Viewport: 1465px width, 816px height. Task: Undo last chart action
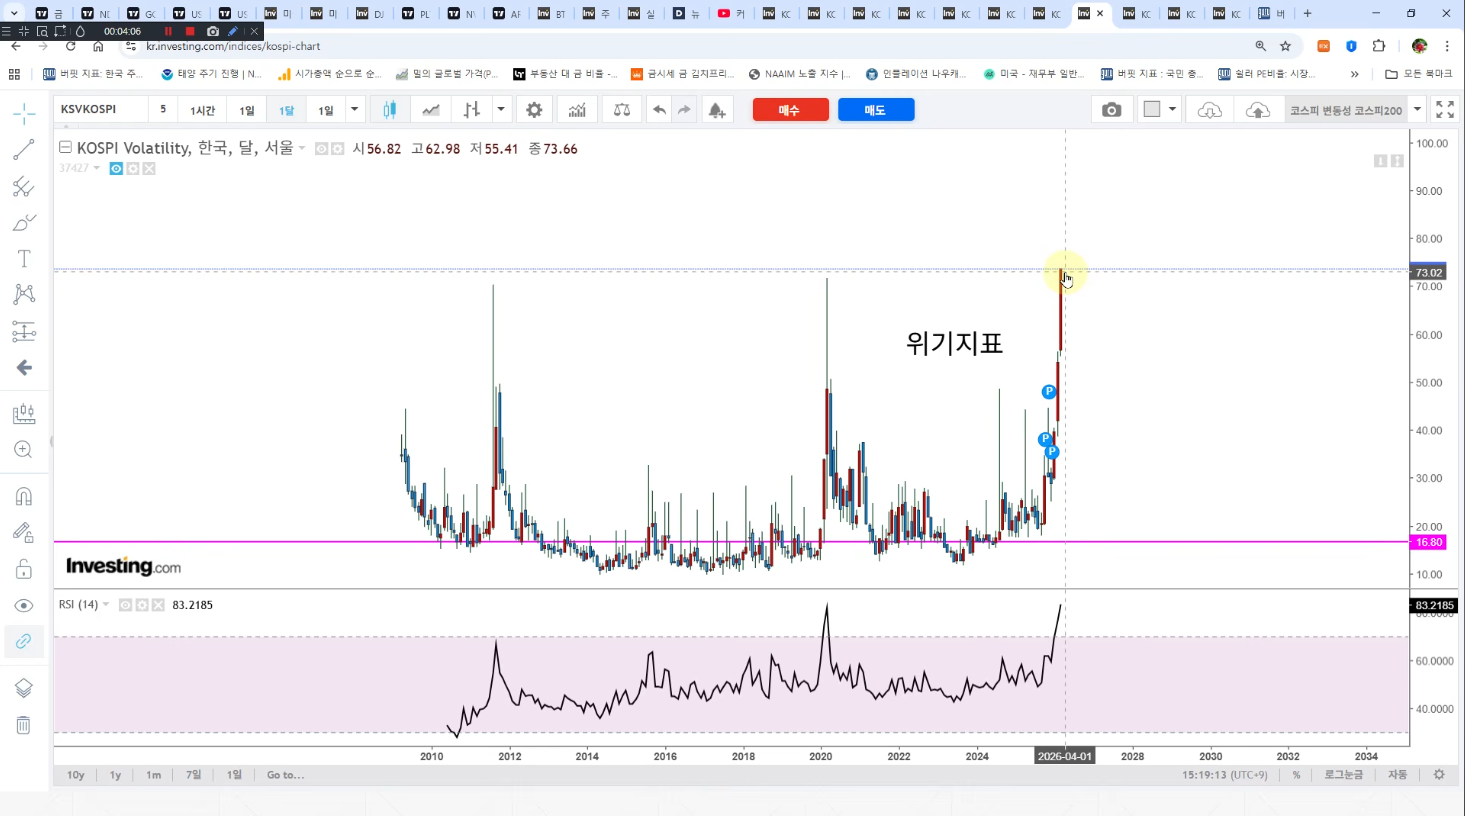click(x=659, y=110)
